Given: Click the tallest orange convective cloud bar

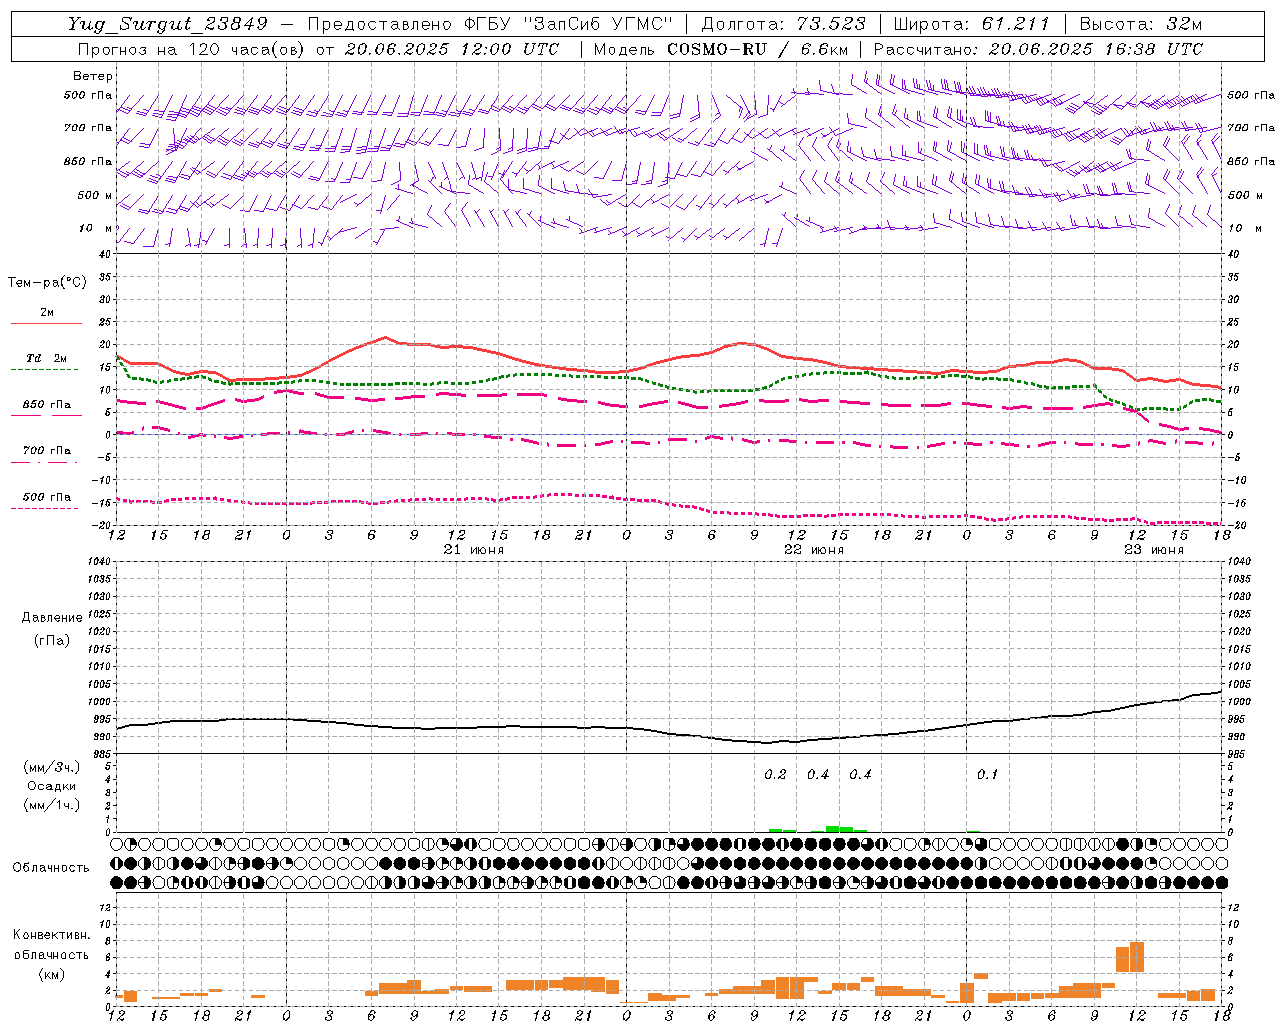Looking at the screenshot, I should [x=1136, y=956].
